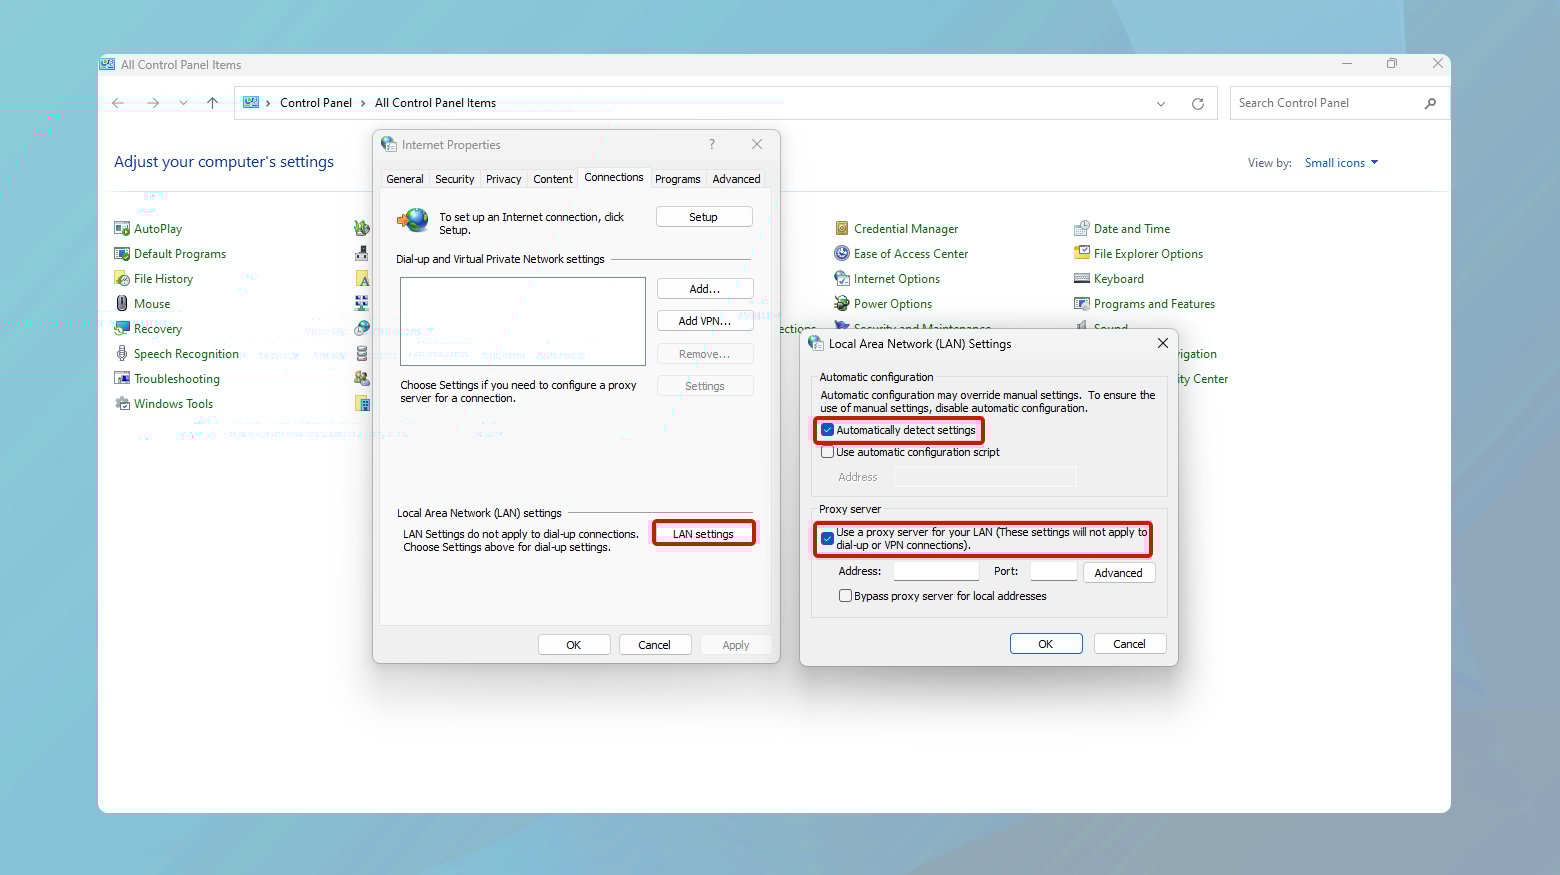1560x875 pixels.
Task: Click the Credential Manager icon
Action: [x=842, y=229]
